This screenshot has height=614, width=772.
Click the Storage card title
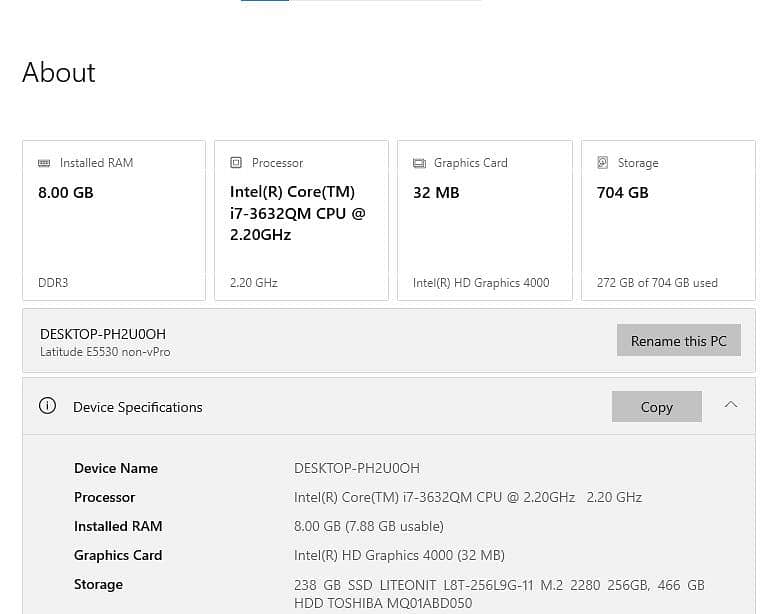638,163
